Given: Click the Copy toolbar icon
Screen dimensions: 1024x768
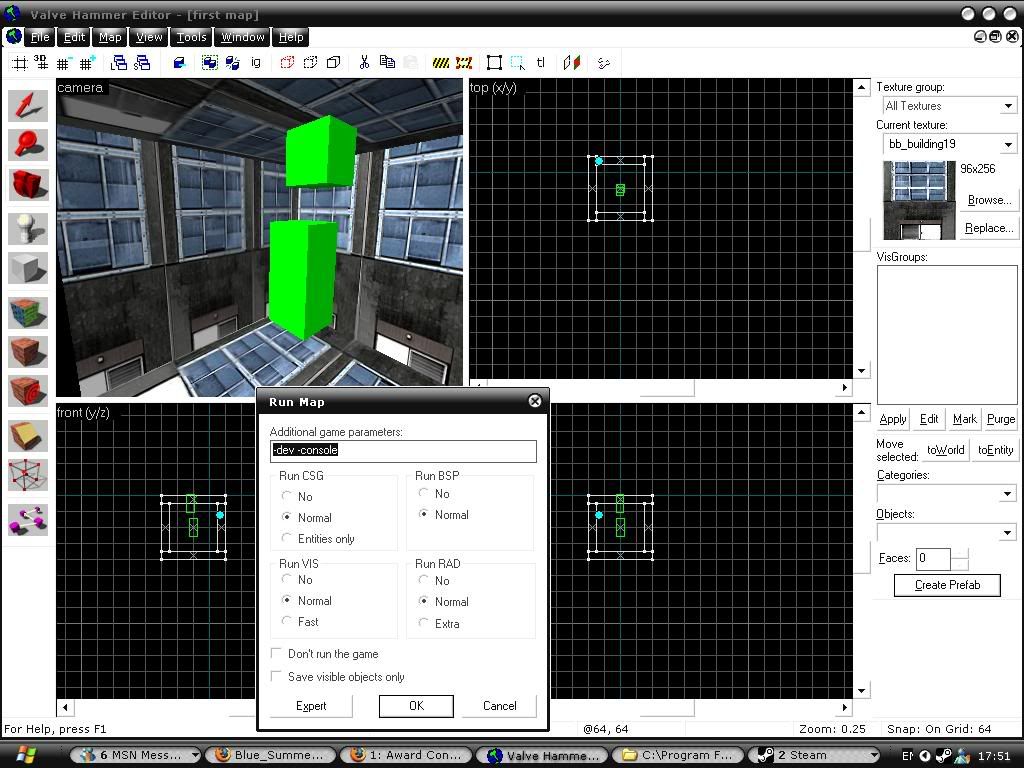Looking at the screenshot, I should 387,63.
